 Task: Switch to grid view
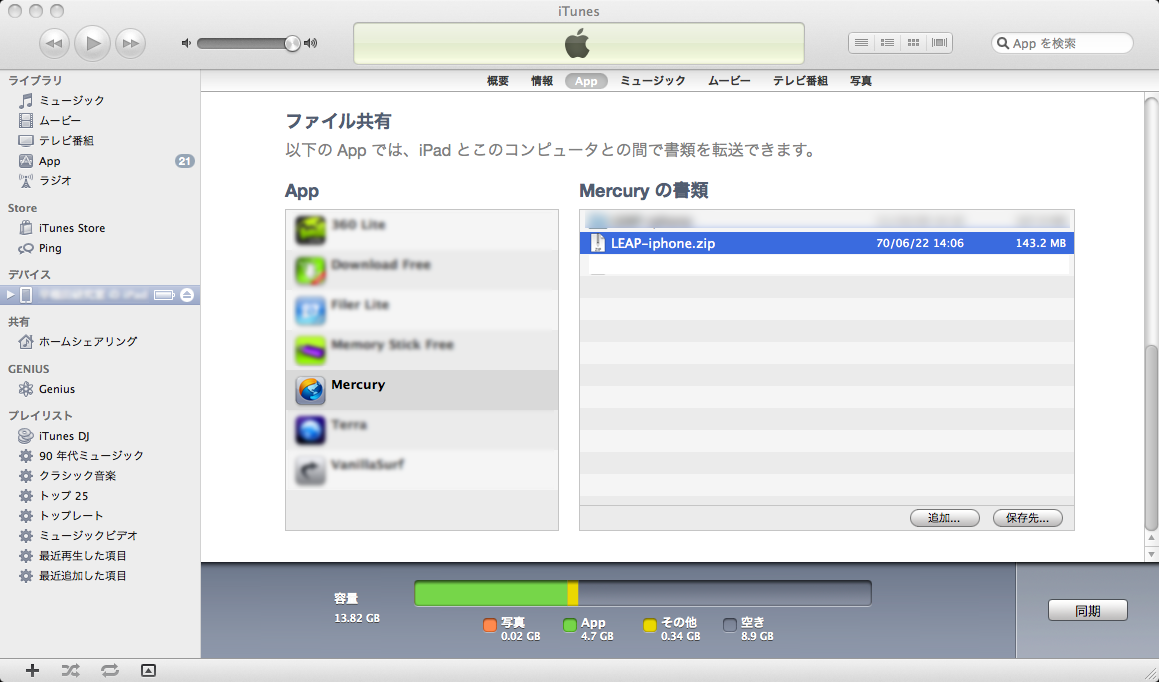pyautogui.click(x=914, y=43)
